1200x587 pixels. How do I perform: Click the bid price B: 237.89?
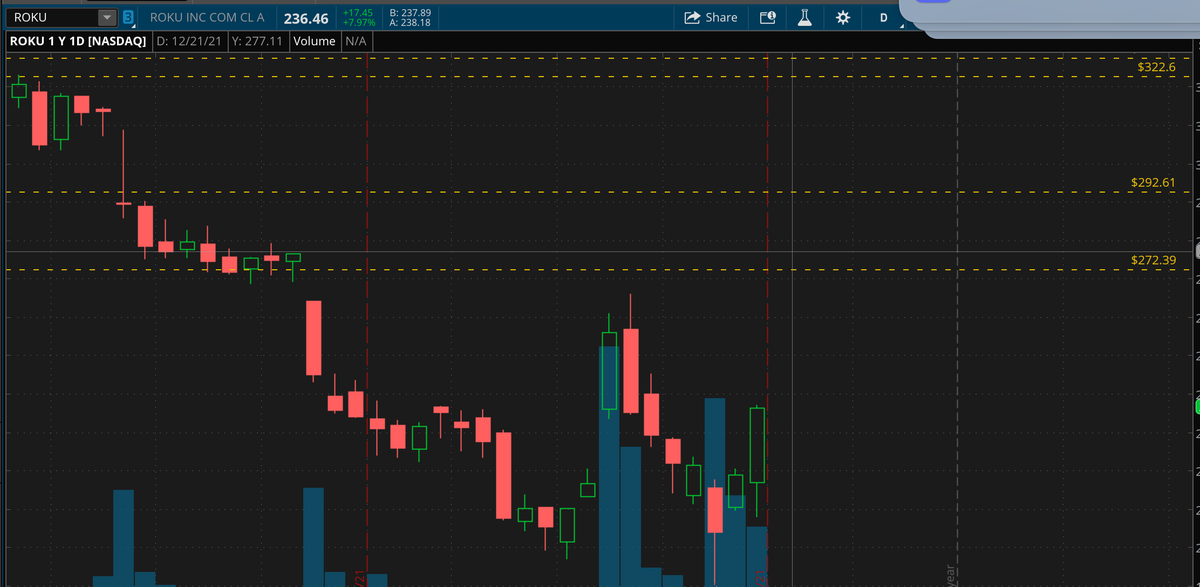click(409, 13)
